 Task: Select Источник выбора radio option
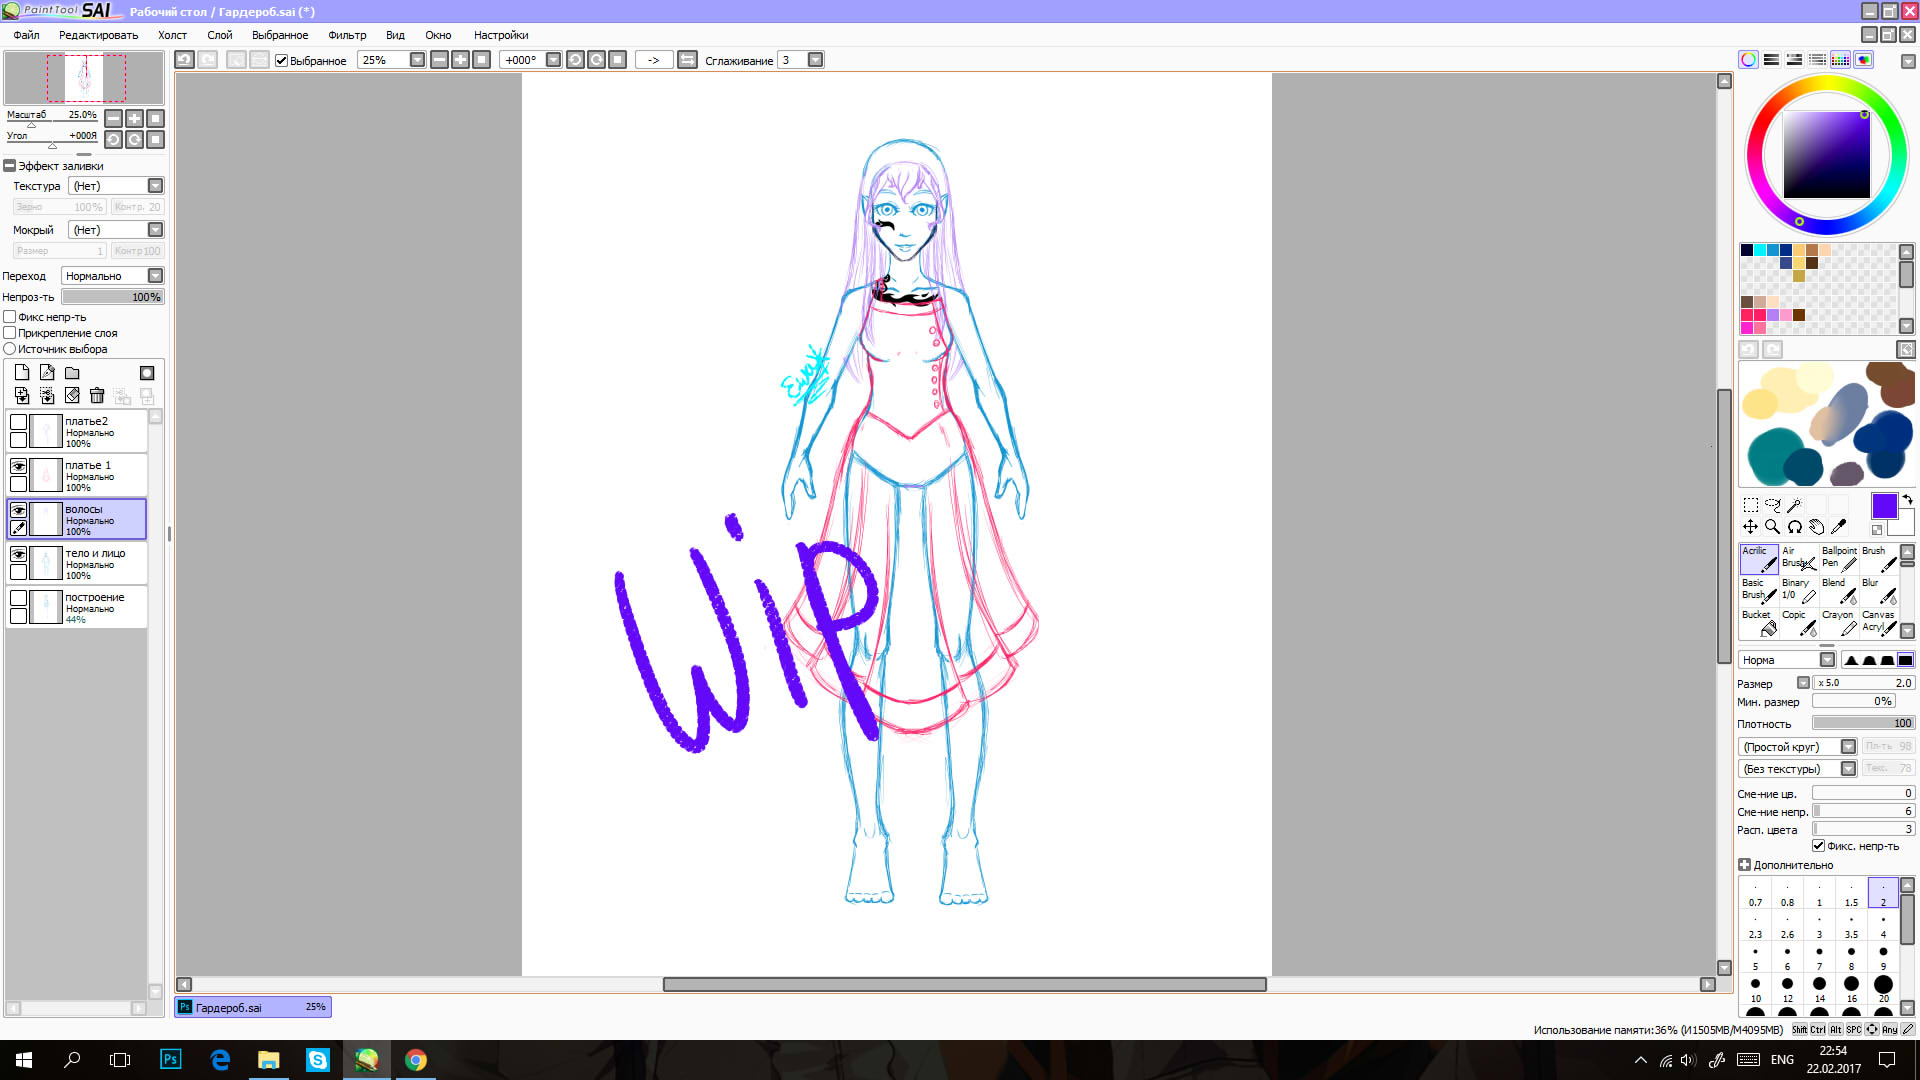click(x=10, y=349)
